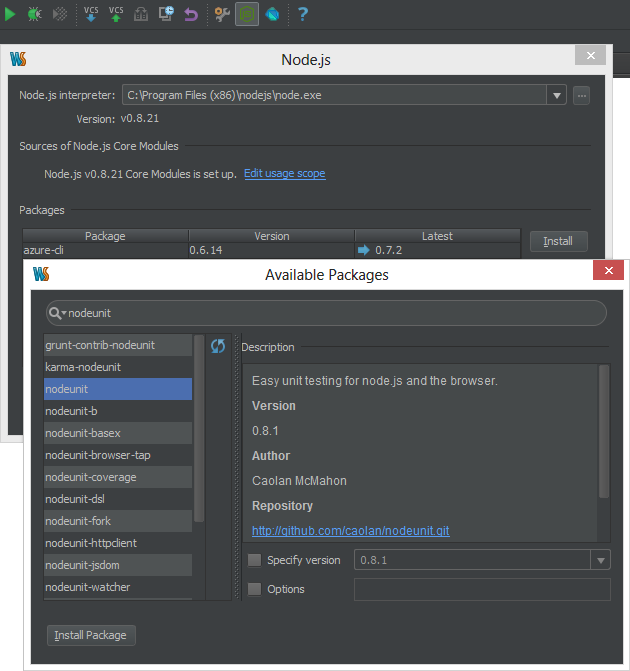Click the Install button in Node.js dialog
The image size is (630, 671).
tap(559, 241)
